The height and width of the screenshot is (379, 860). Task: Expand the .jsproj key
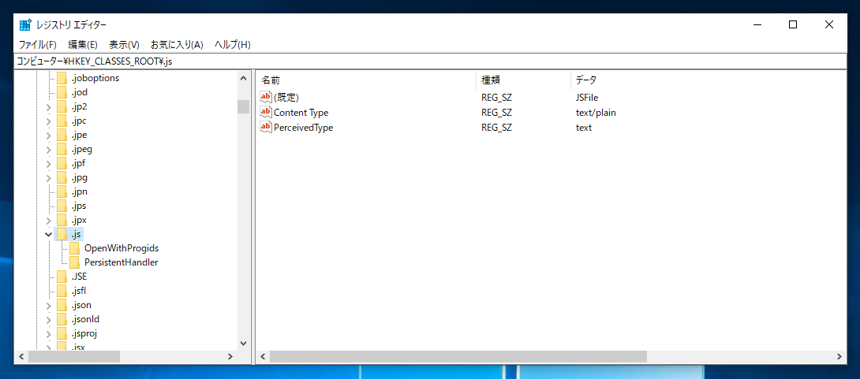click(x=48, y=333)
